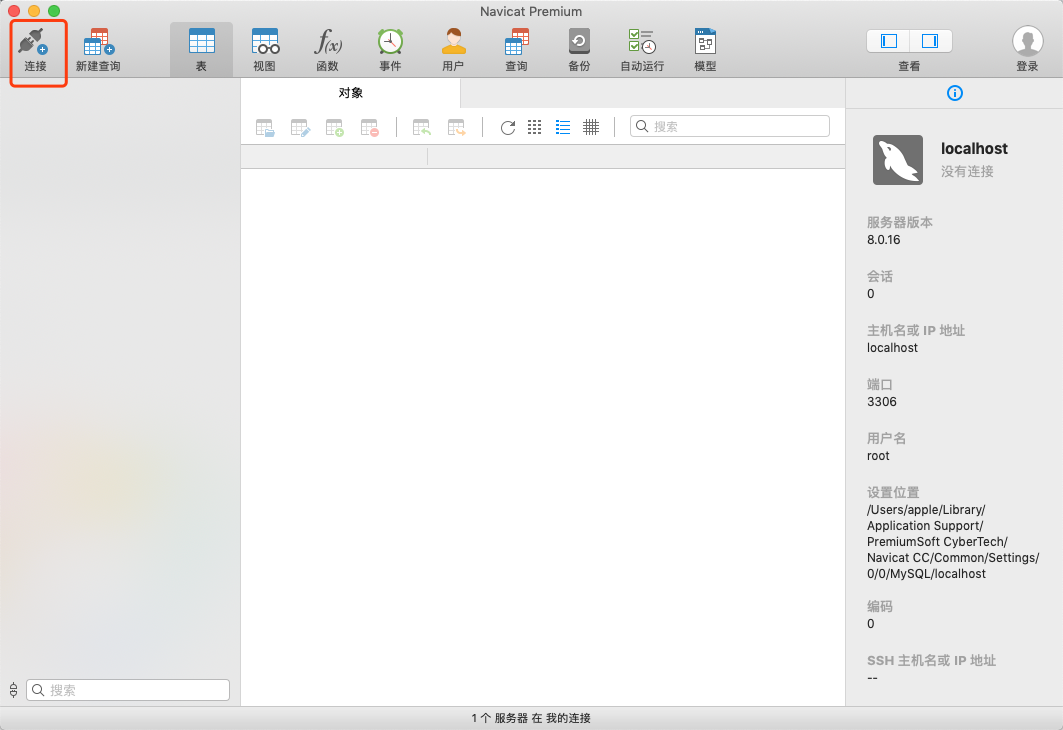Click the objects 搜索 search field
The width and height of the screenshot is (1063, 730).
coord(729,126)
